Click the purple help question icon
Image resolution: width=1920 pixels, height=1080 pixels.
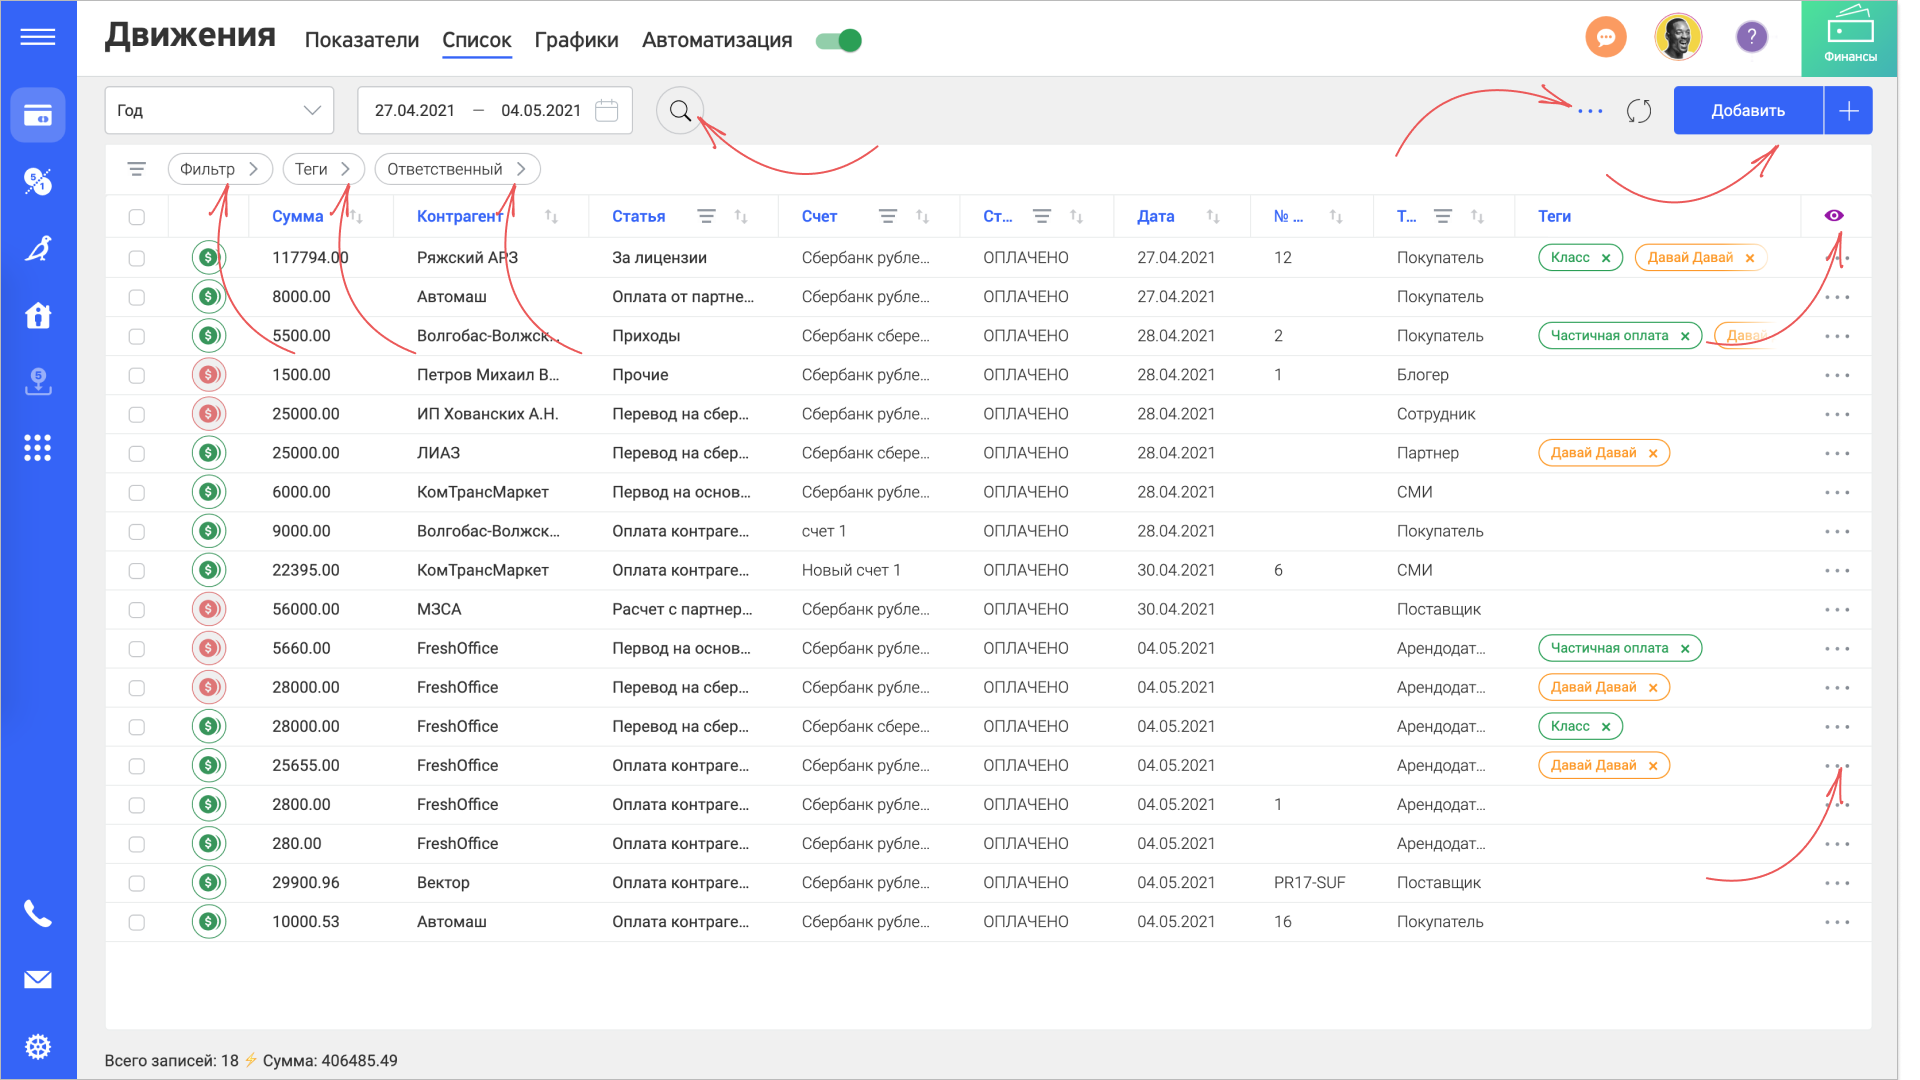(x=1751, y=38)
